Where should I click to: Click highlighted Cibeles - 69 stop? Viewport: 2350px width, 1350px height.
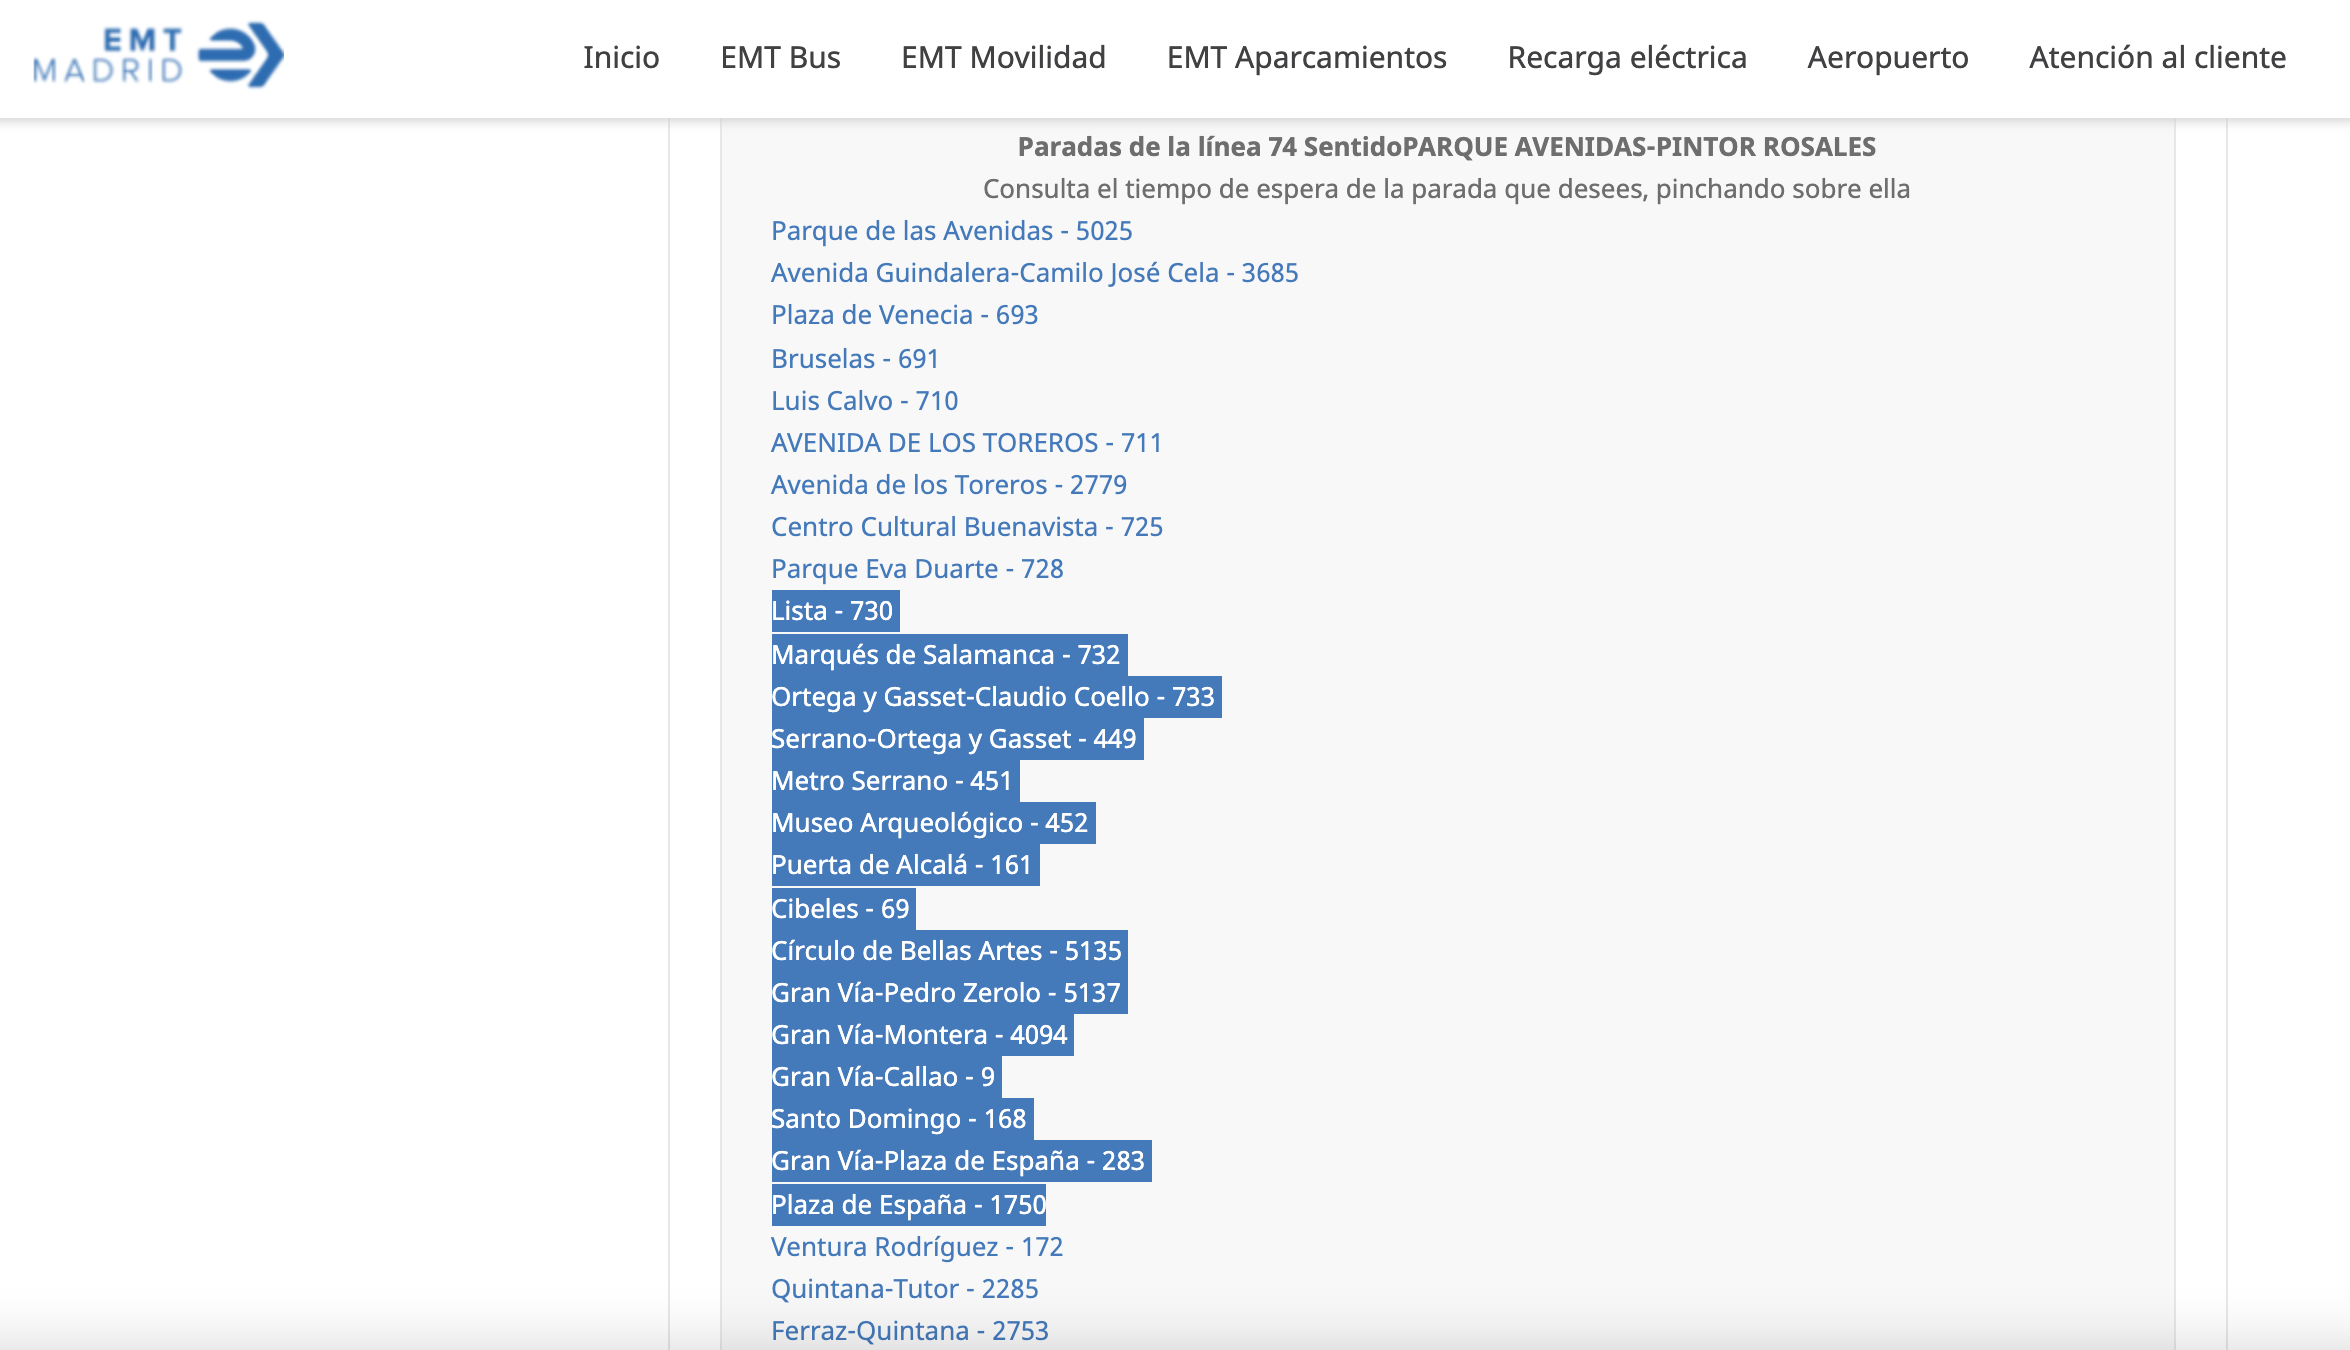(840, 909)
